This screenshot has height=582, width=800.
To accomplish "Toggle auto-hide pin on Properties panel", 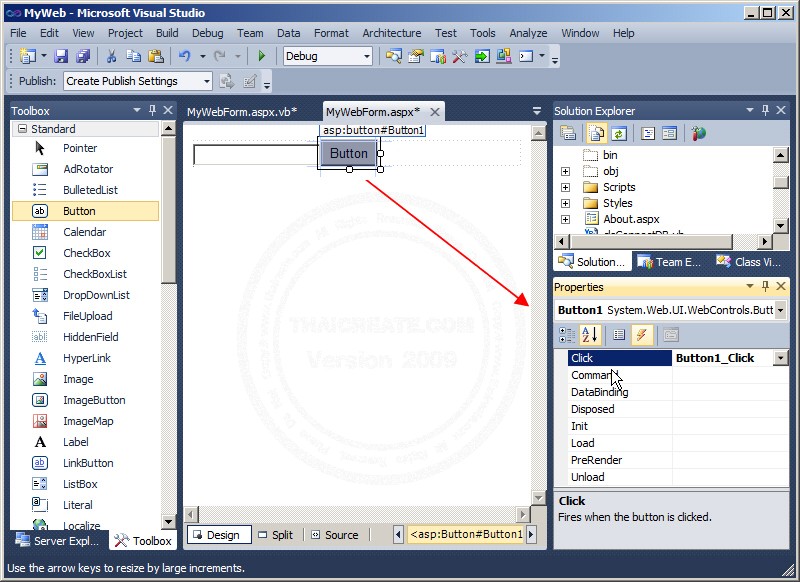I will pyautogui.click(x=765, y=287).
